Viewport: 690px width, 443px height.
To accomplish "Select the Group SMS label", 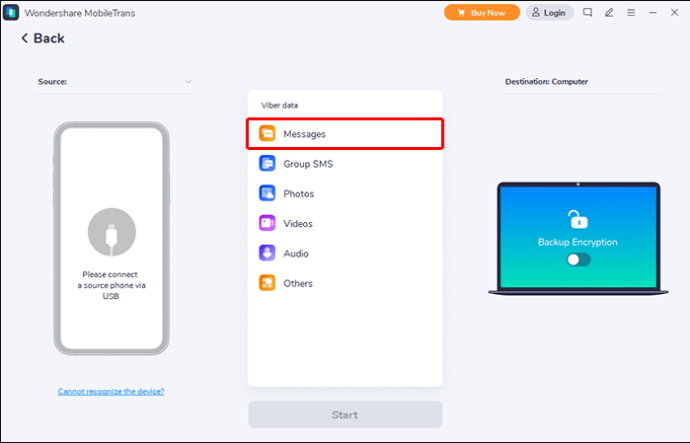I will pos(308,164).
